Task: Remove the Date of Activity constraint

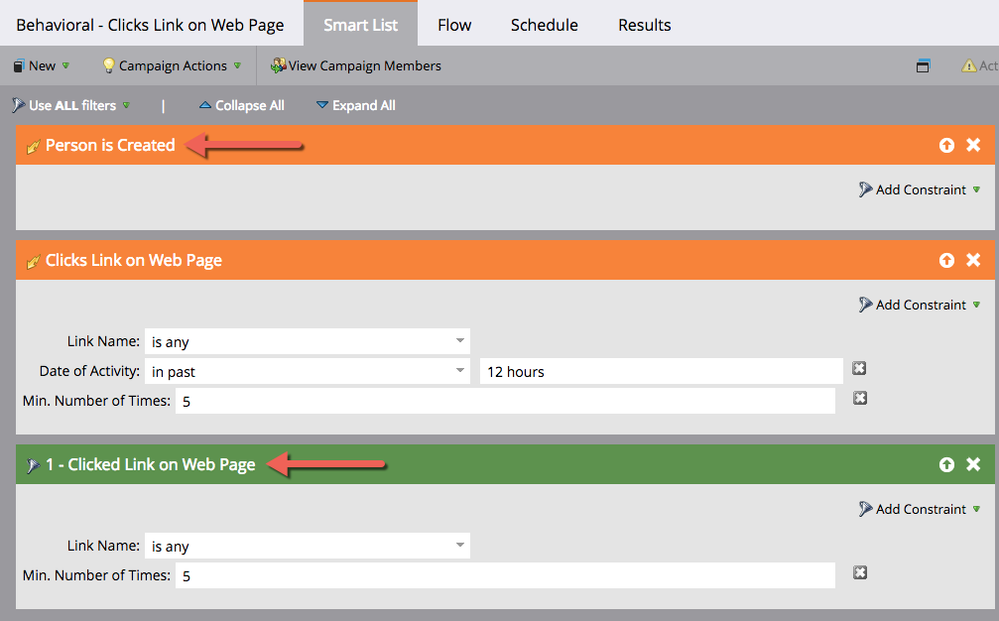Action: [859, 368]
